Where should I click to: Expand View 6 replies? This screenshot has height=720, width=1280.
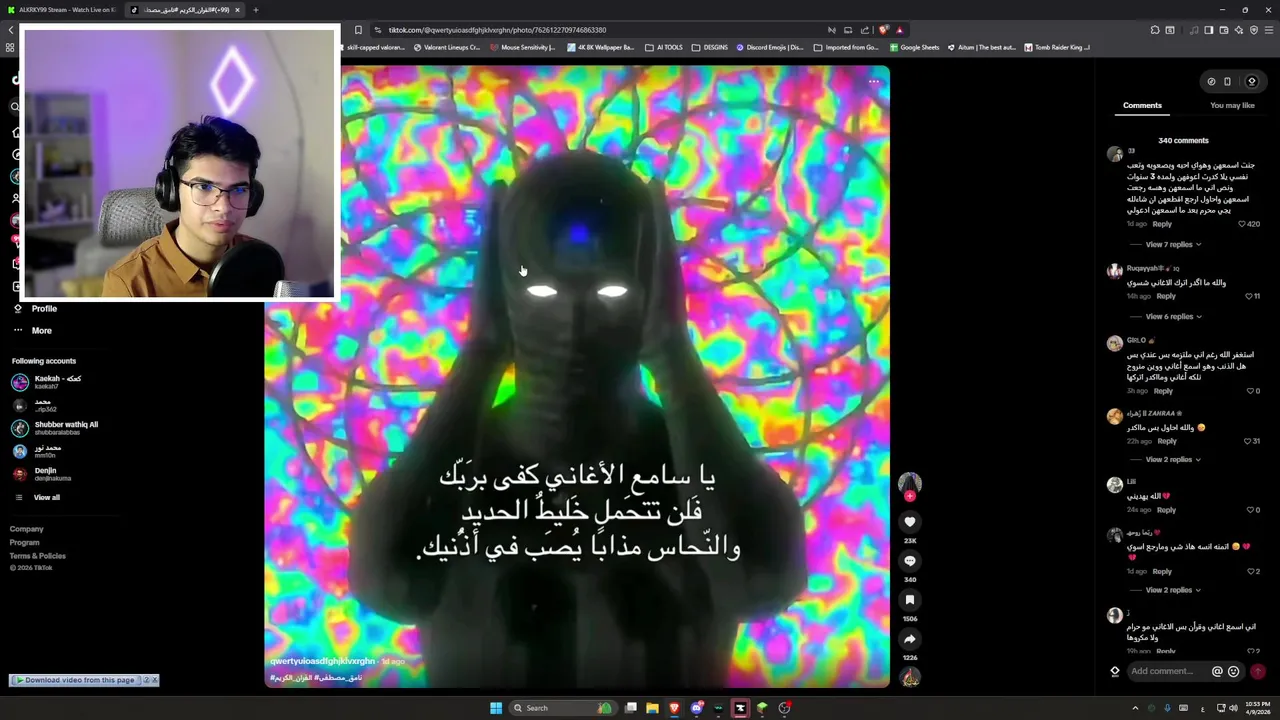click(x=1173, y=316)
